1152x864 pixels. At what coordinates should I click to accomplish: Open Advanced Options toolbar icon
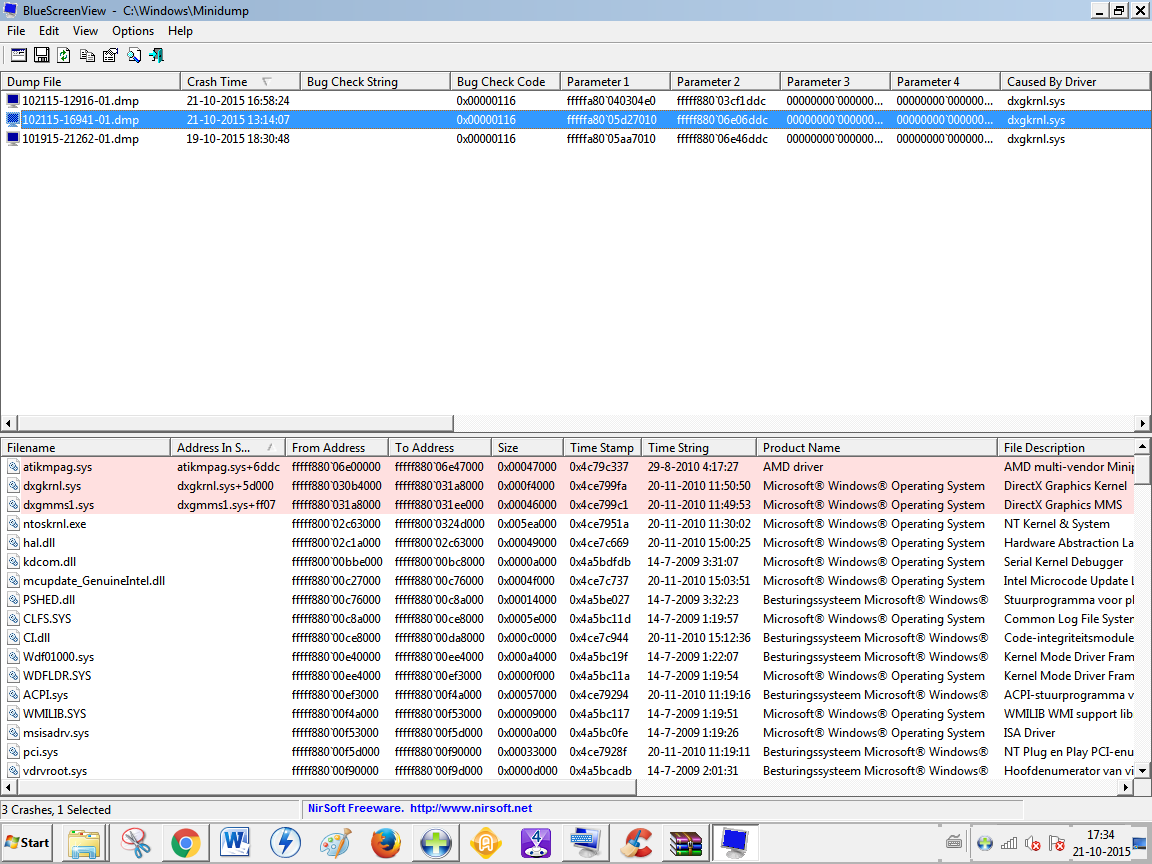click(x=18, y=55)
